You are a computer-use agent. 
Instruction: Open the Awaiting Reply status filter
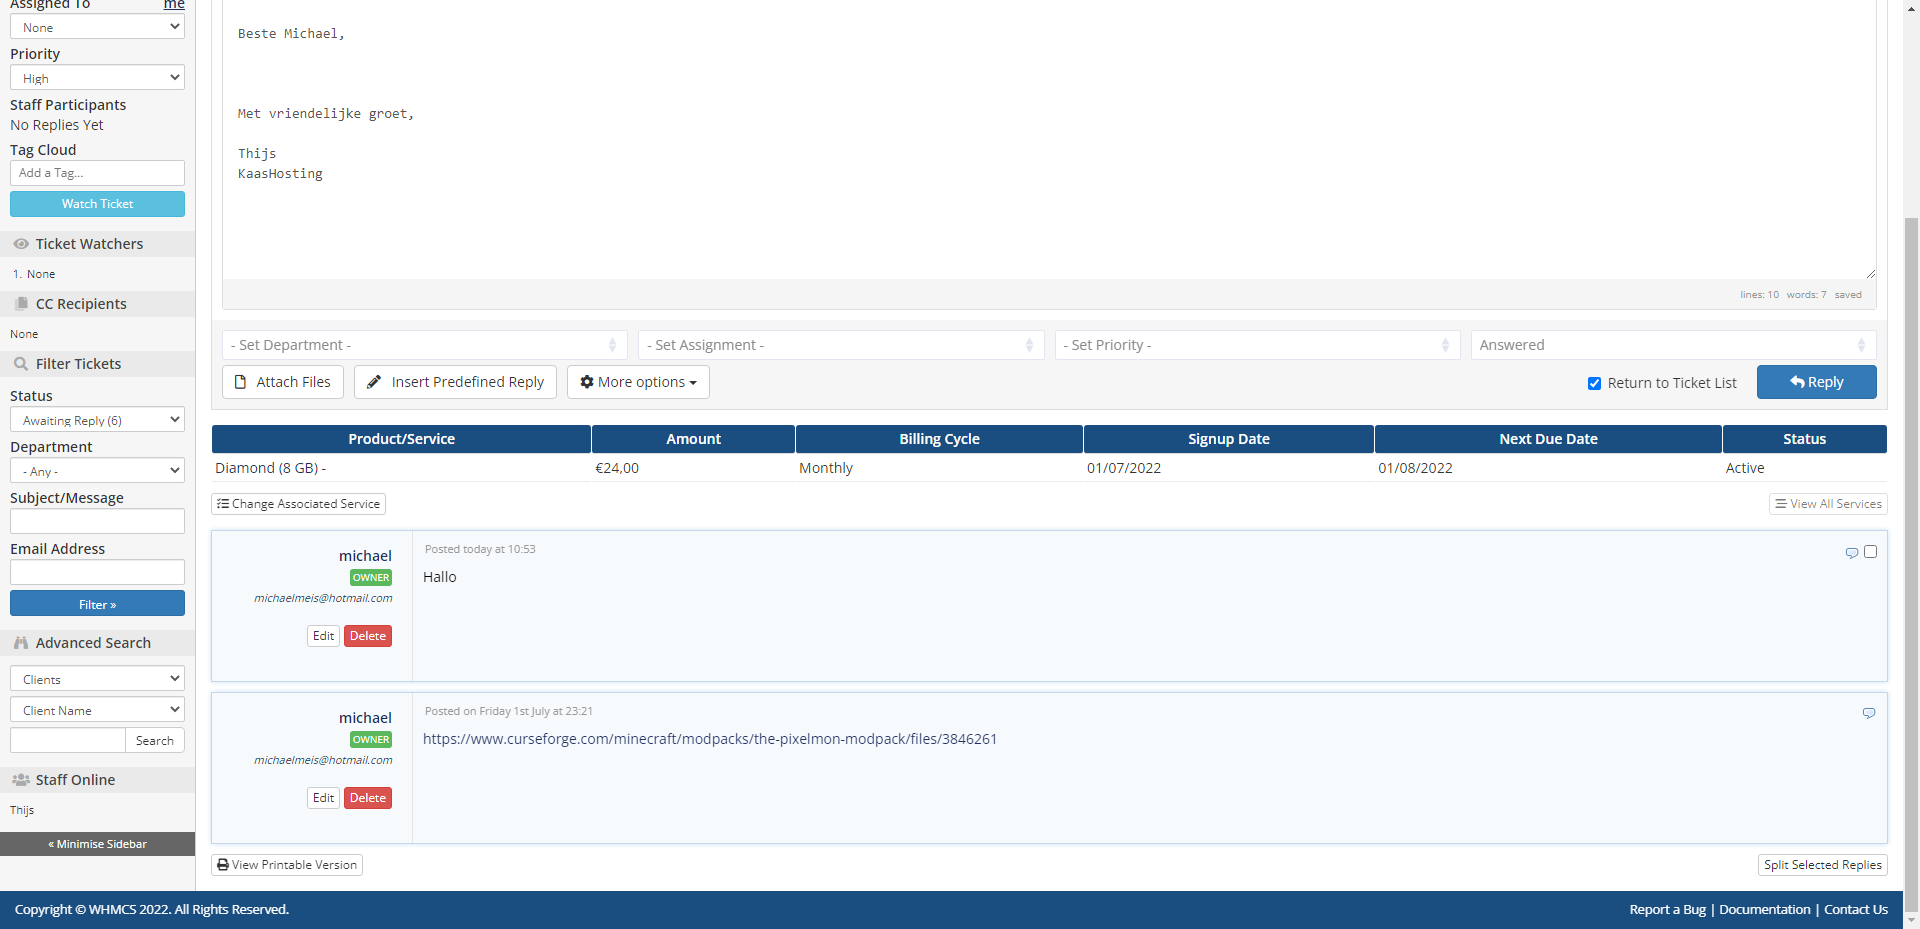97,420
